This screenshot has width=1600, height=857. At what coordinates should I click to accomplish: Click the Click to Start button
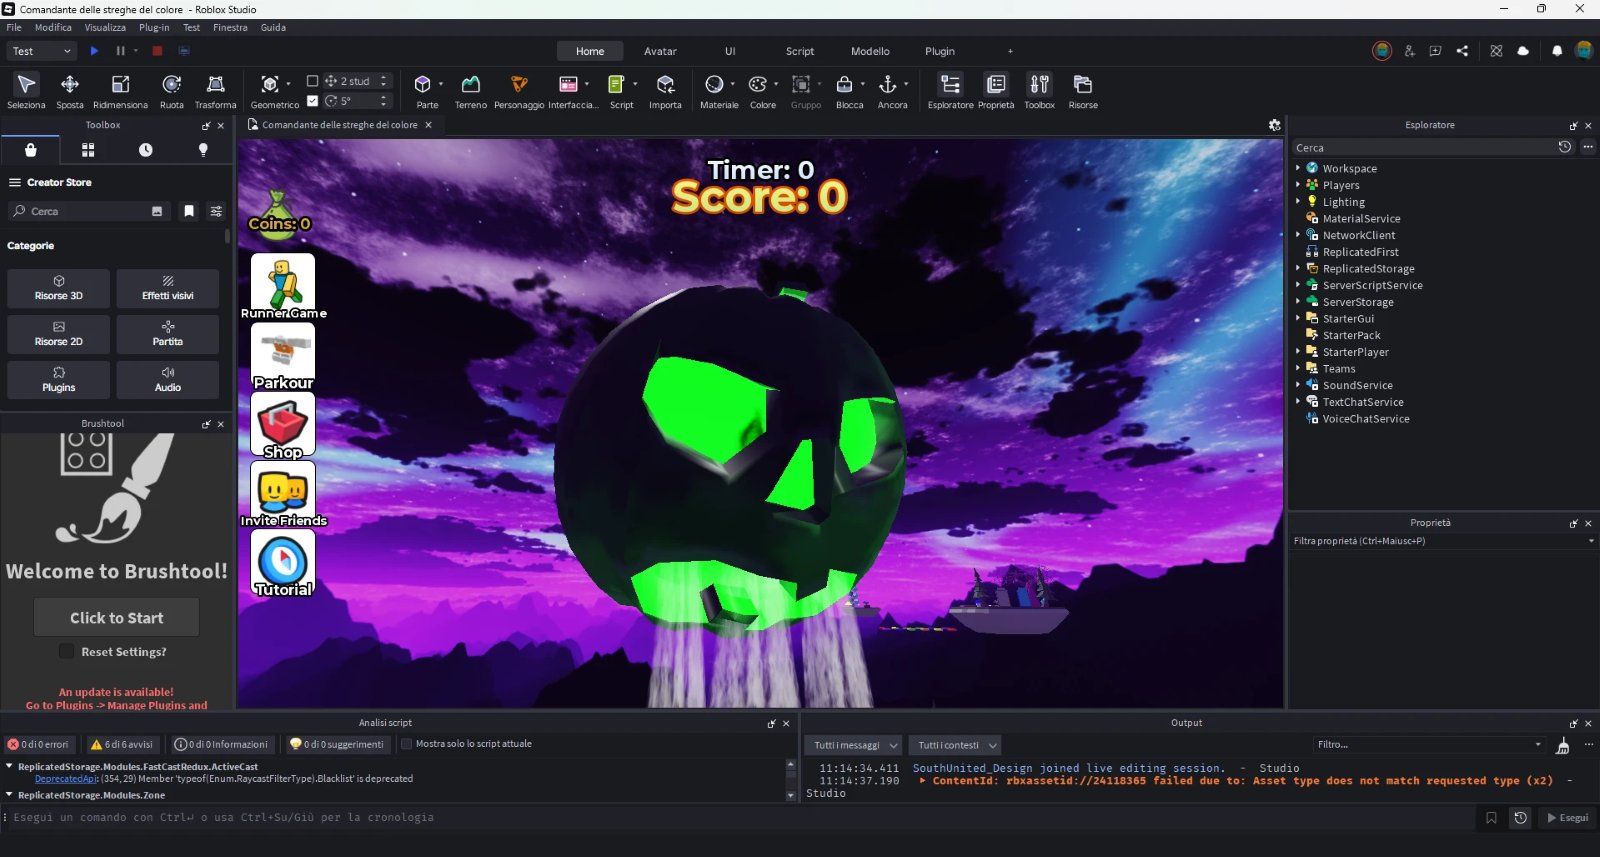117,618
